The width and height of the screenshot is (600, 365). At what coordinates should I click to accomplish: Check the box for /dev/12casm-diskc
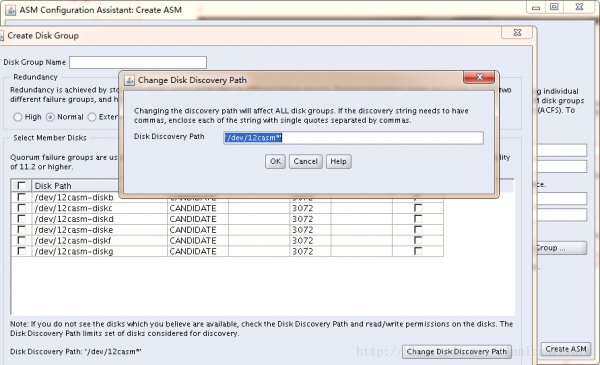[21, 208]
